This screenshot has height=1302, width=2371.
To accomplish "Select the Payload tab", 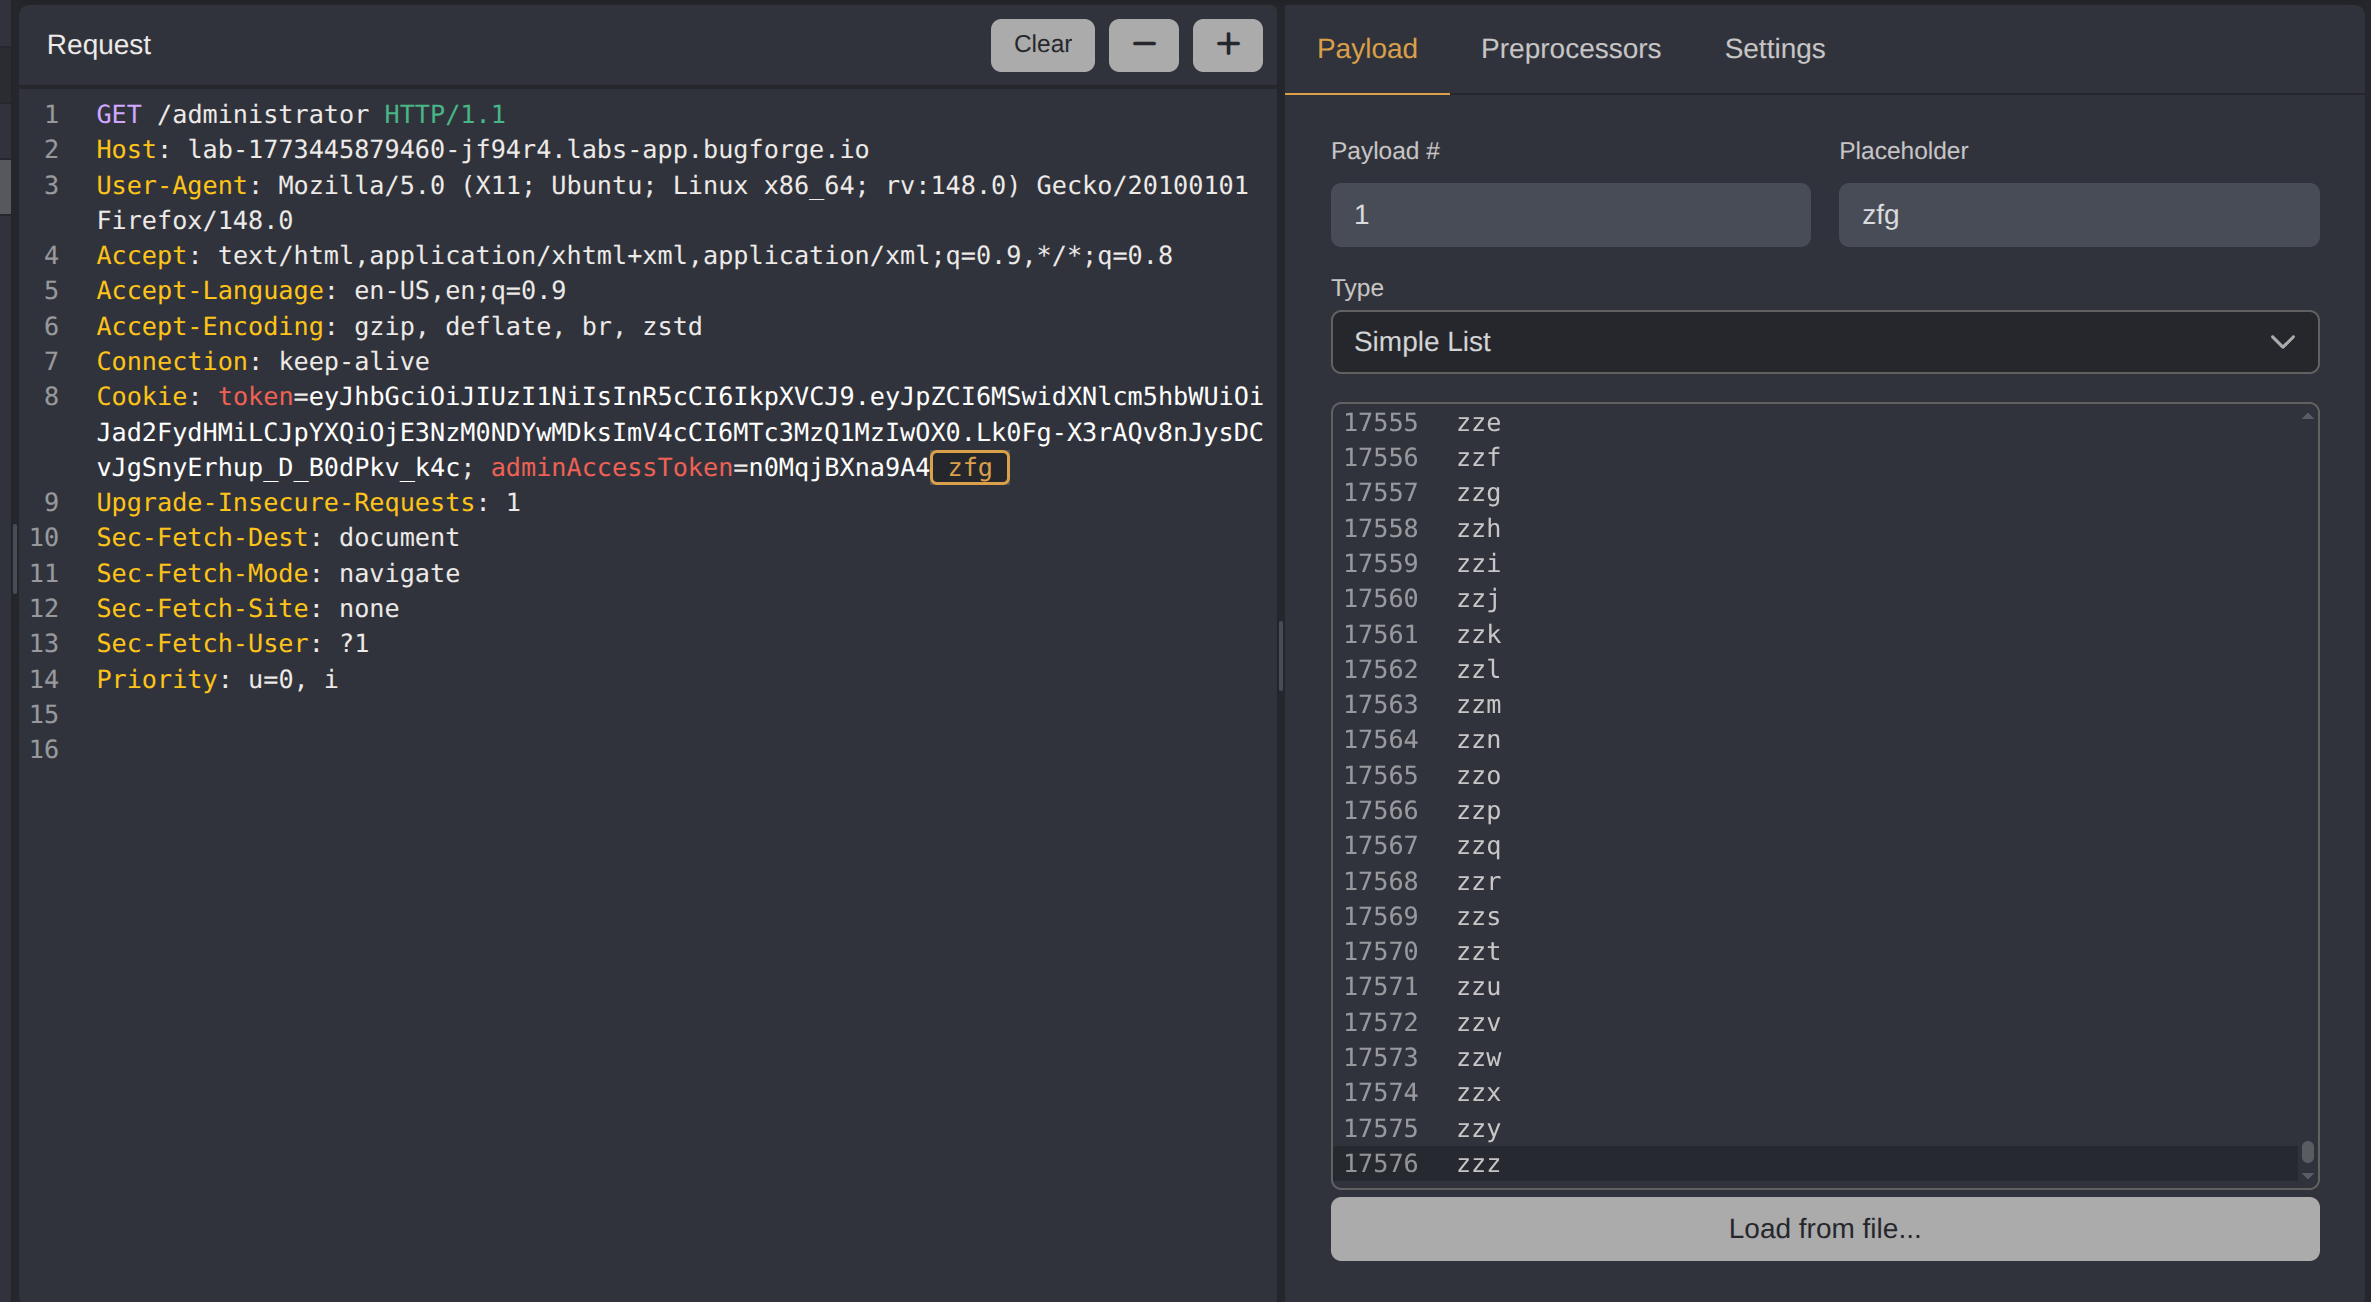I will (1366, 48).
